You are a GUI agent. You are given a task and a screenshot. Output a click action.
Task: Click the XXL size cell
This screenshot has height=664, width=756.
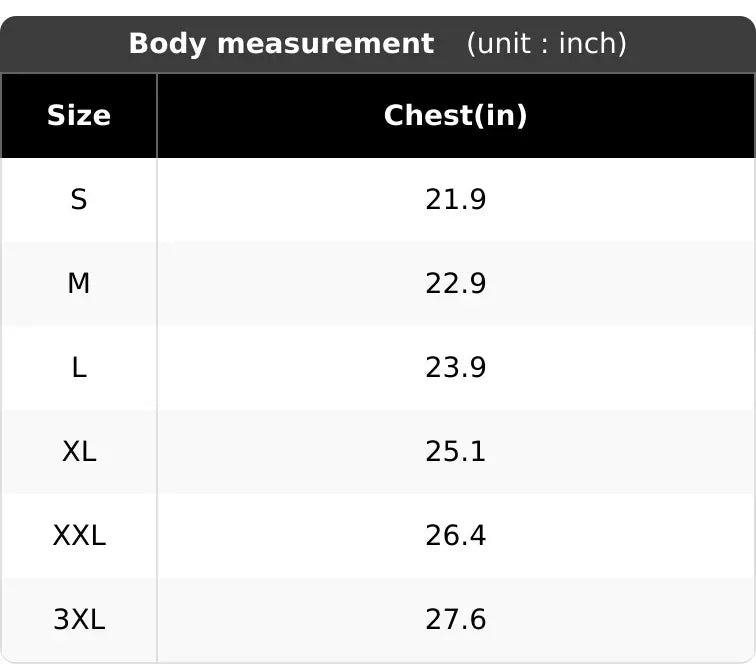coord(79,536)
